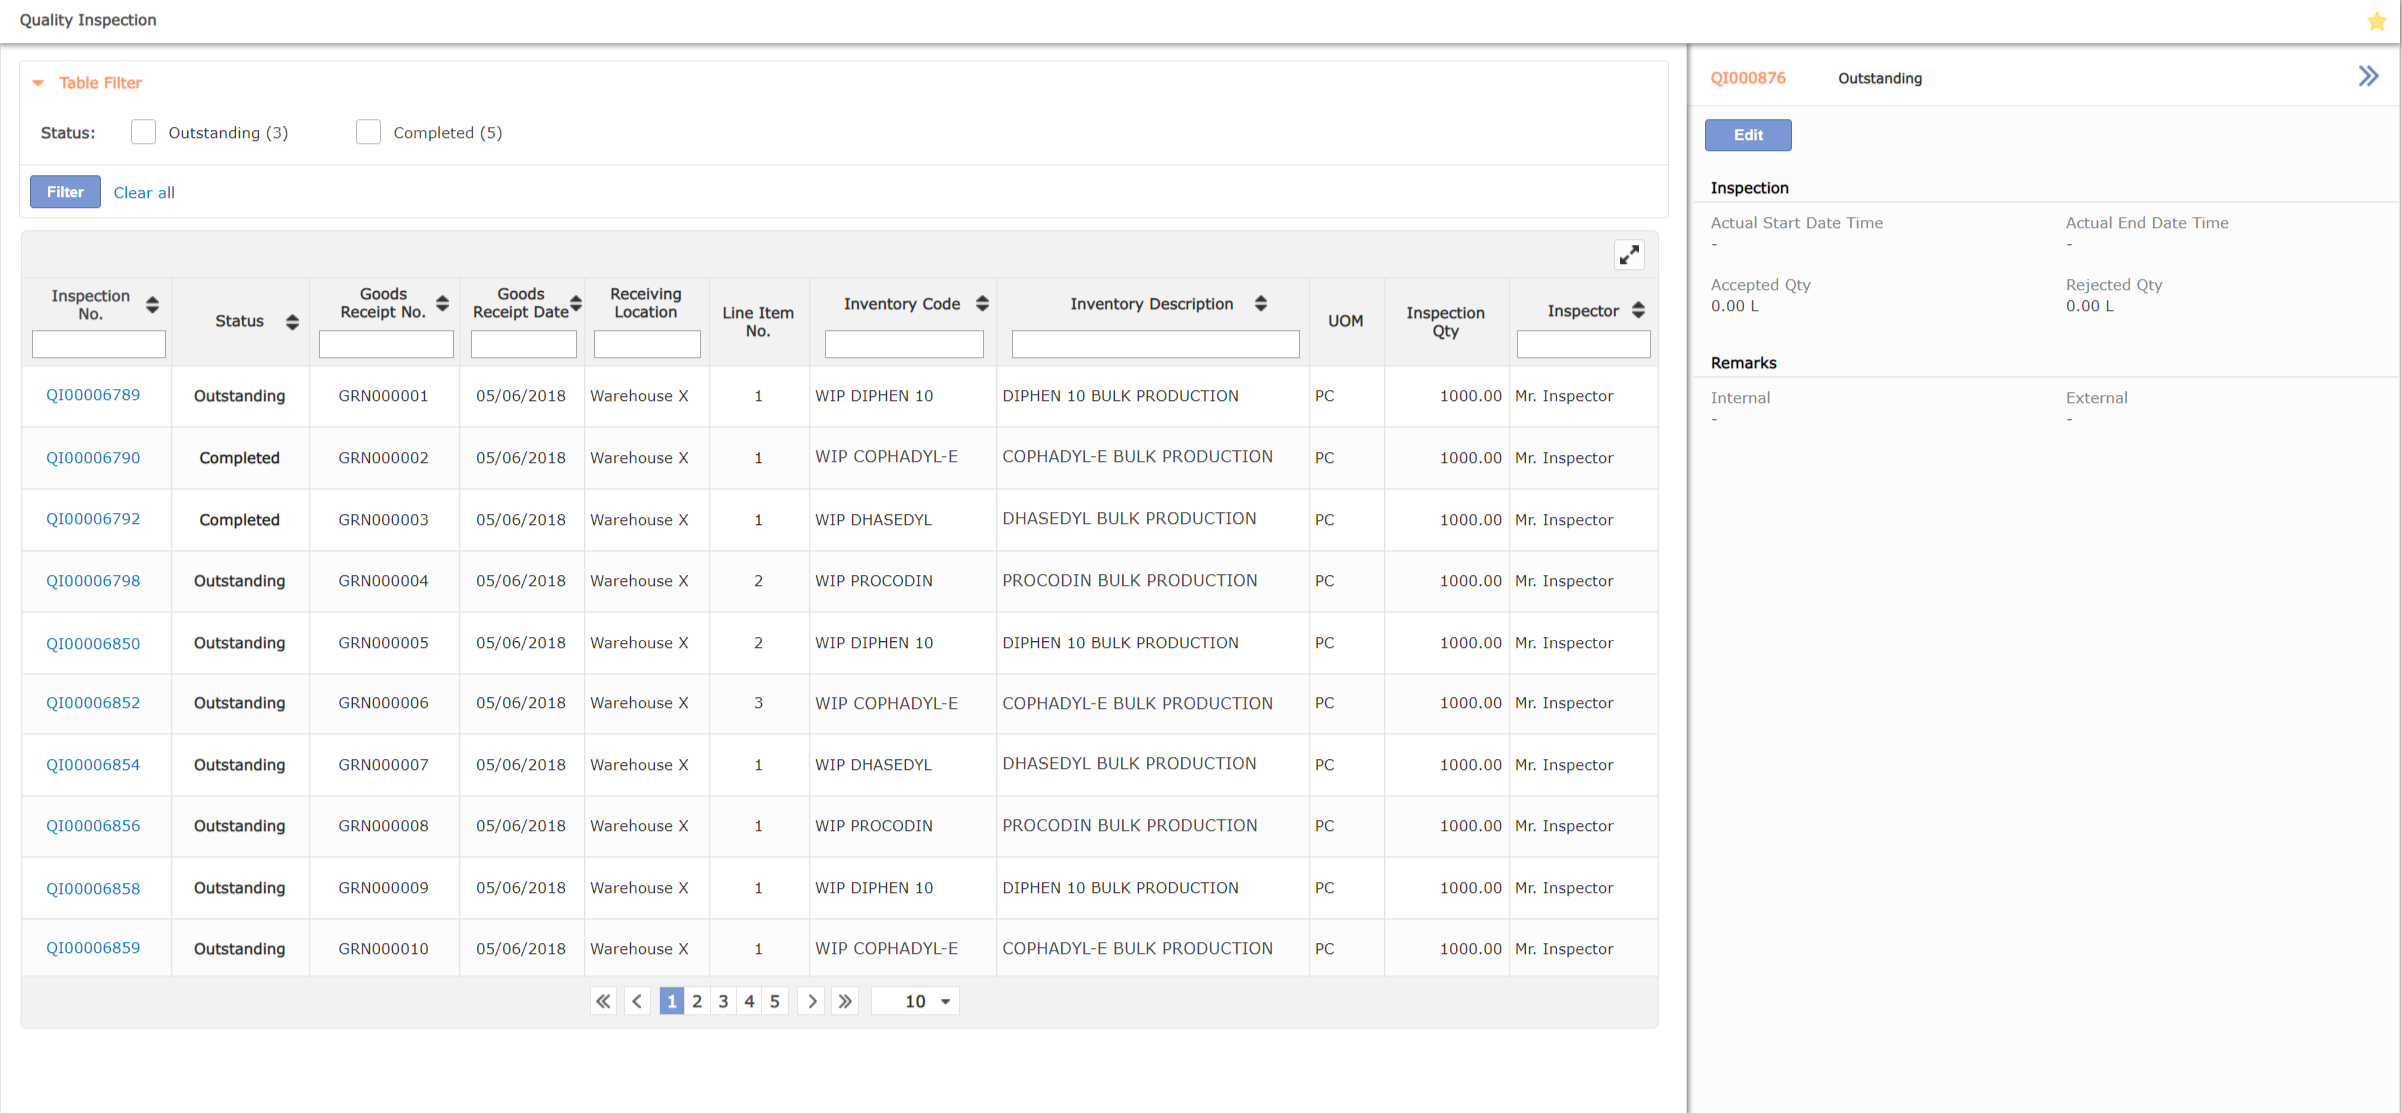
Task: Check the Completed status filter
Action: (368, 132)
